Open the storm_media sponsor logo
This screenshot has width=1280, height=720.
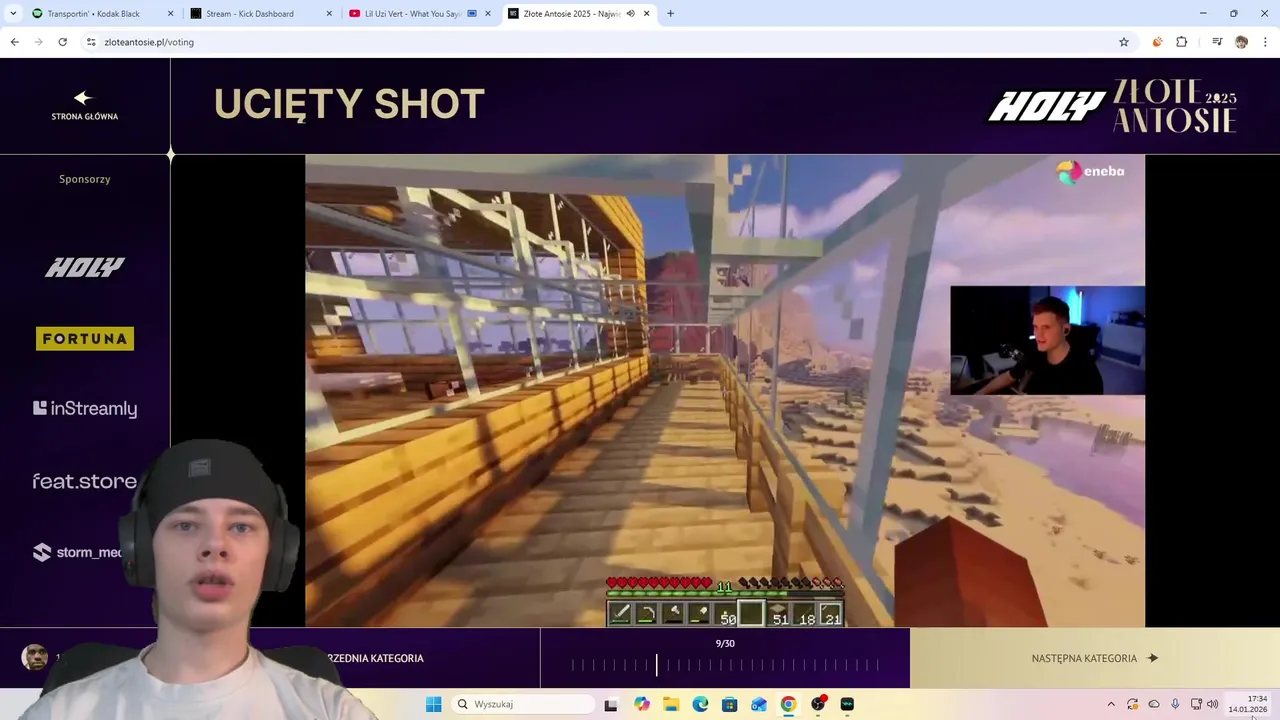tap(78, 552)
